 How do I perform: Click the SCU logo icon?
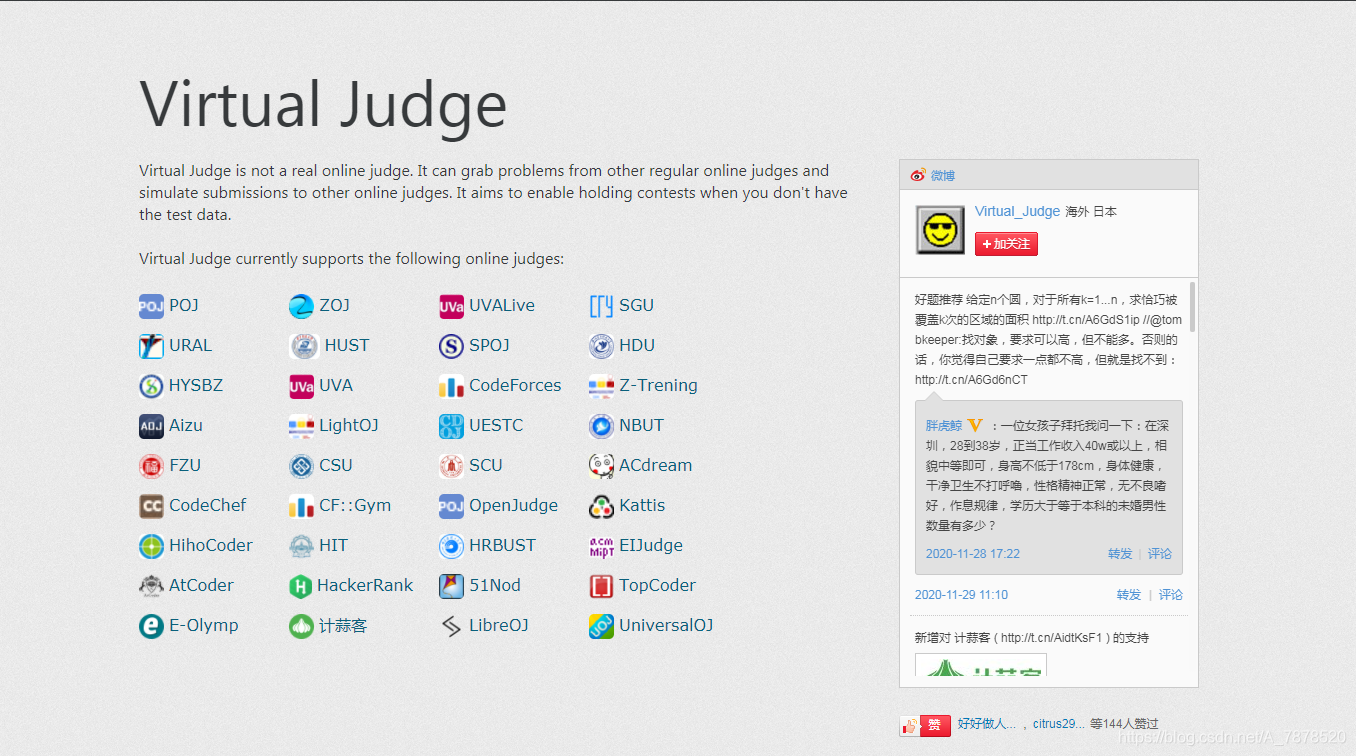[x=451, y=466]
